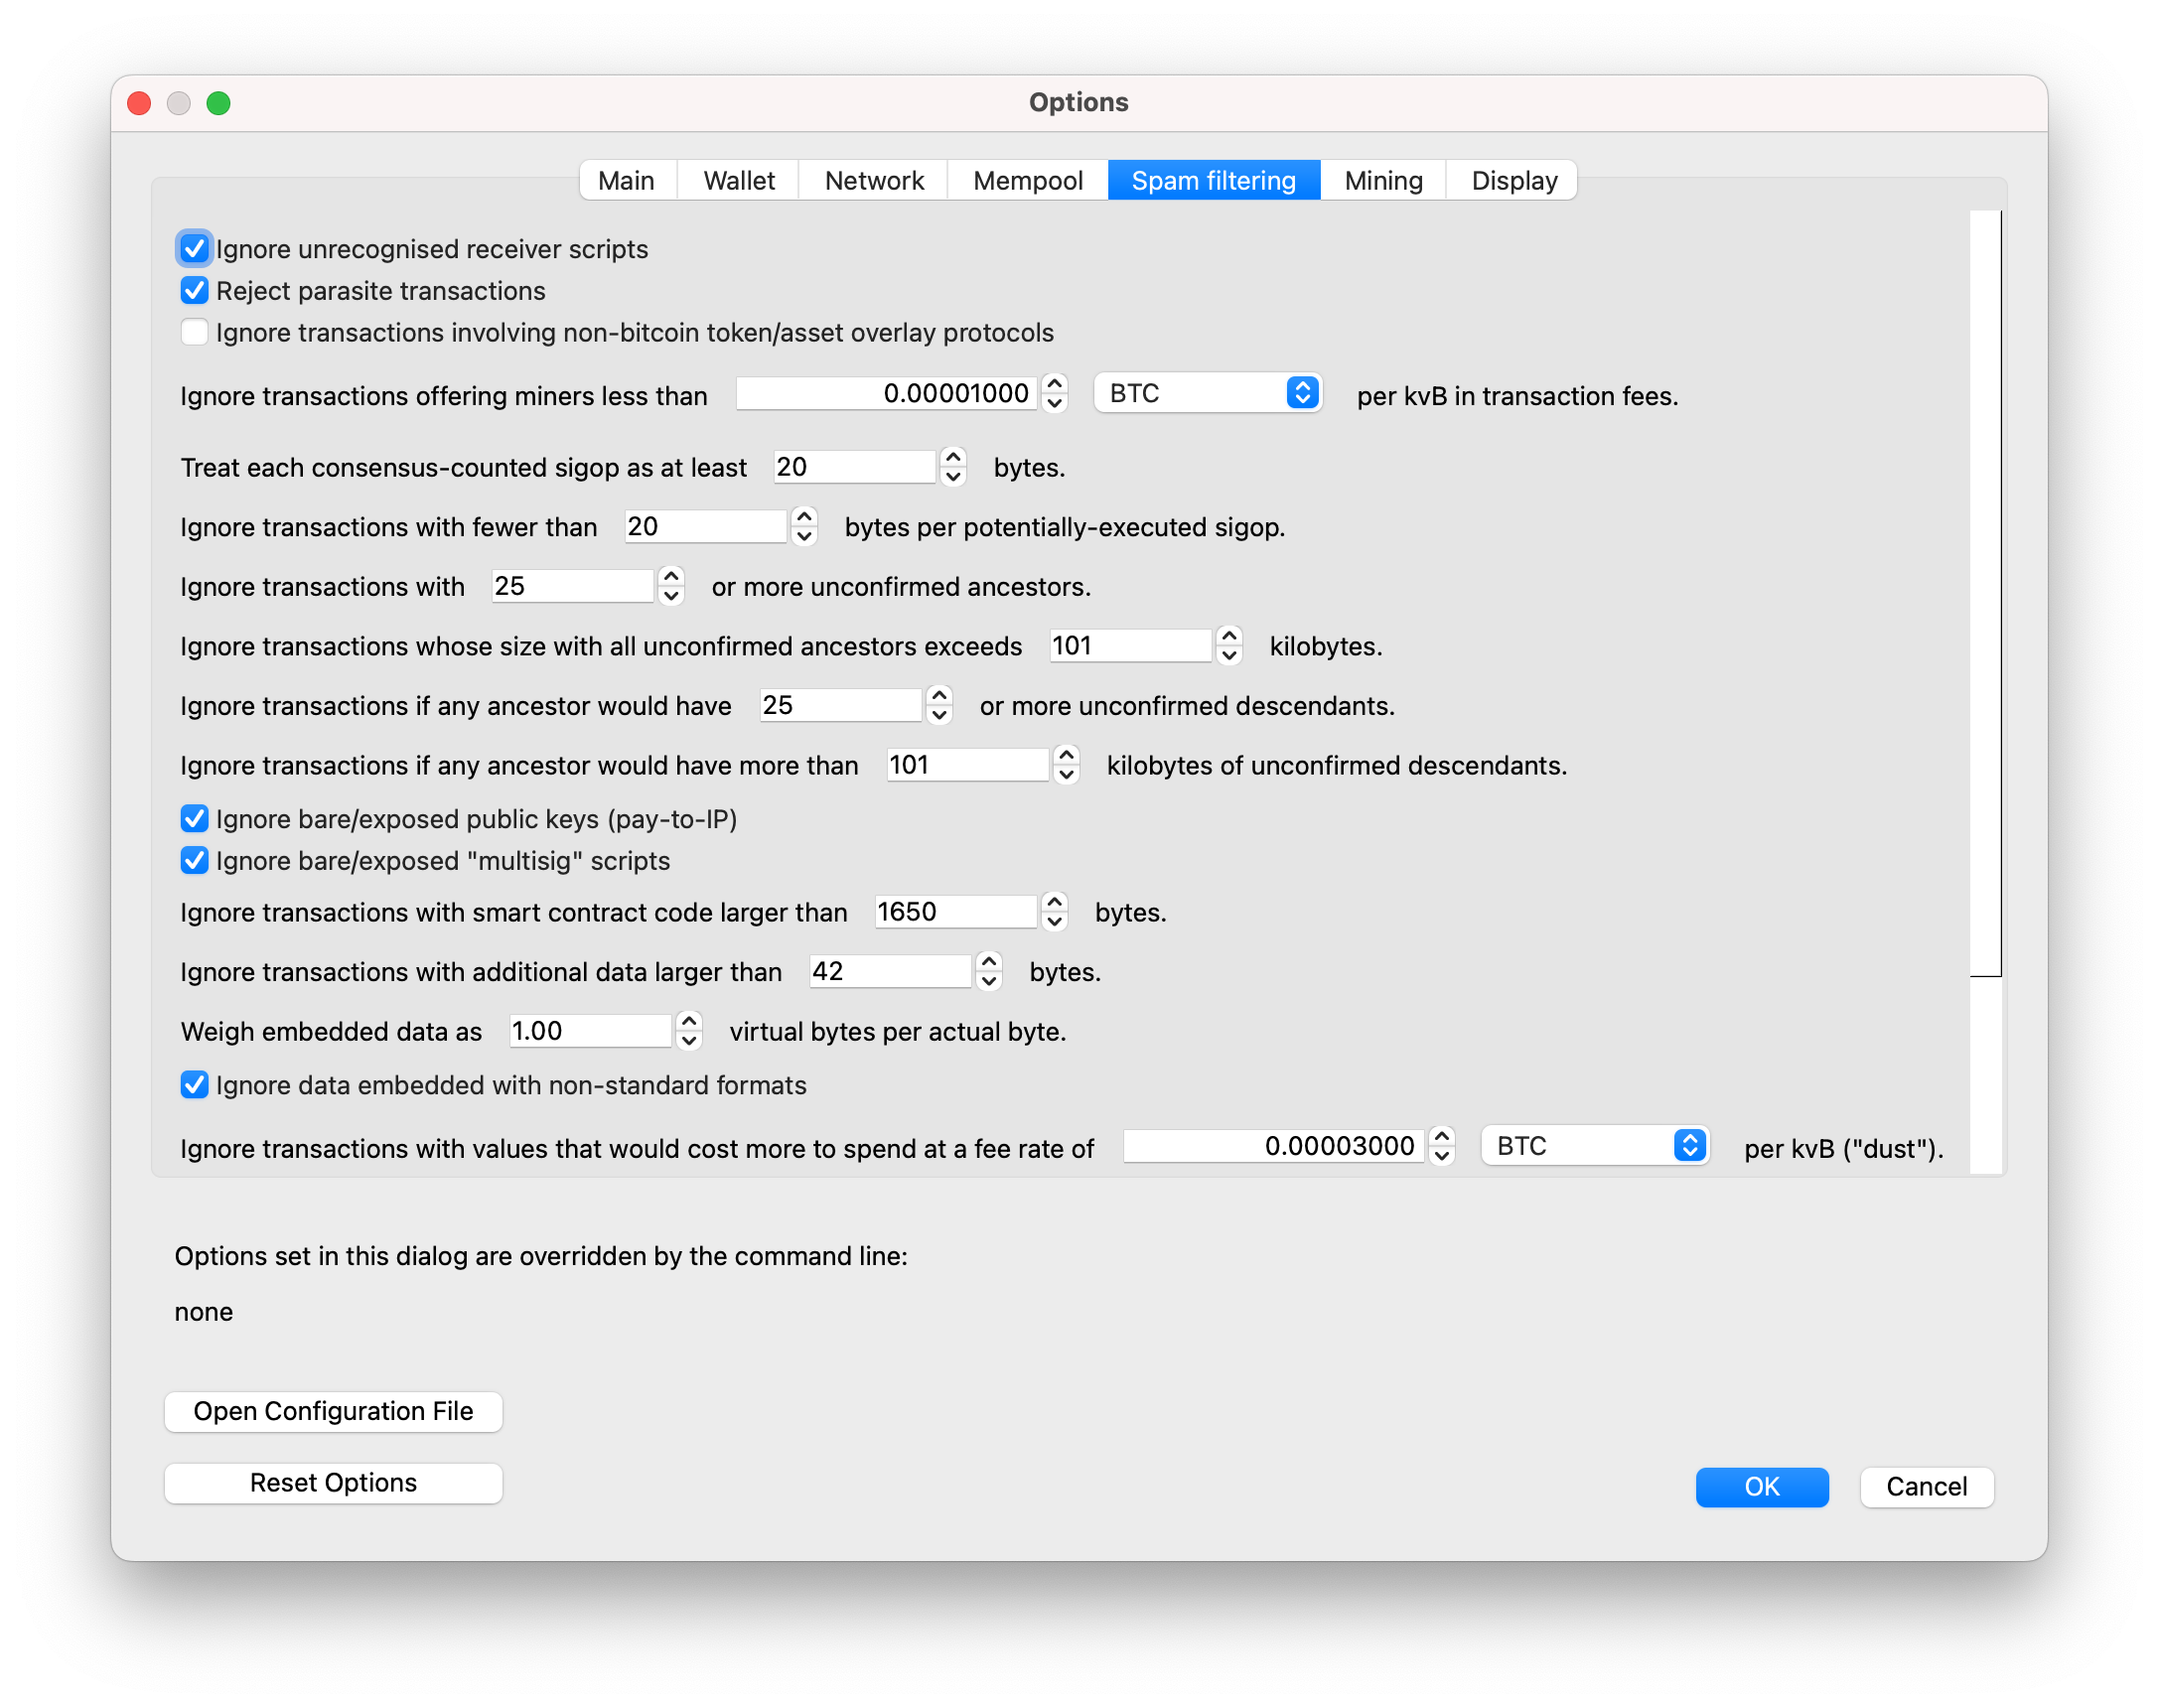Increase descendants kilobytes stepper
The height and width of the screenshot is (1708, 2159).
click(x=1065, y=754)
